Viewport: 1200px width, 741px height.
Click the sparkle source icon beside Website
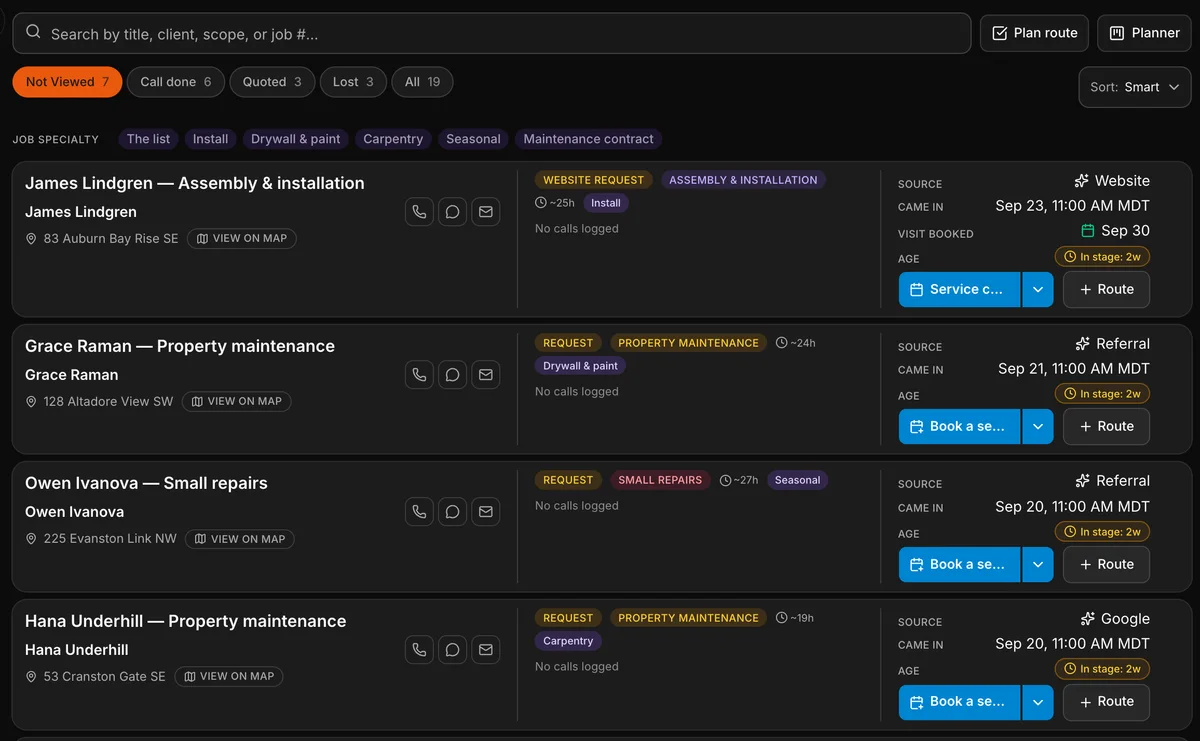(x=1081, y=181)
